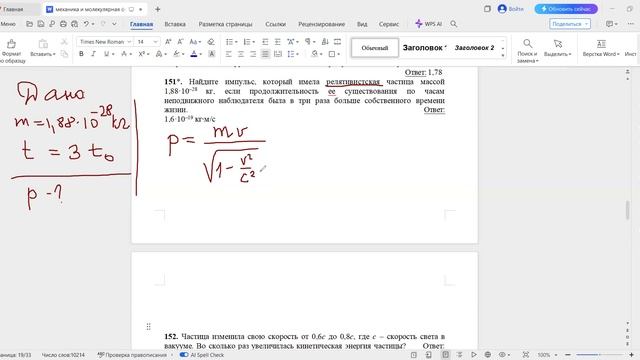Click the distributed alignment icon
640x360 pixels.
tap(278, 54)
